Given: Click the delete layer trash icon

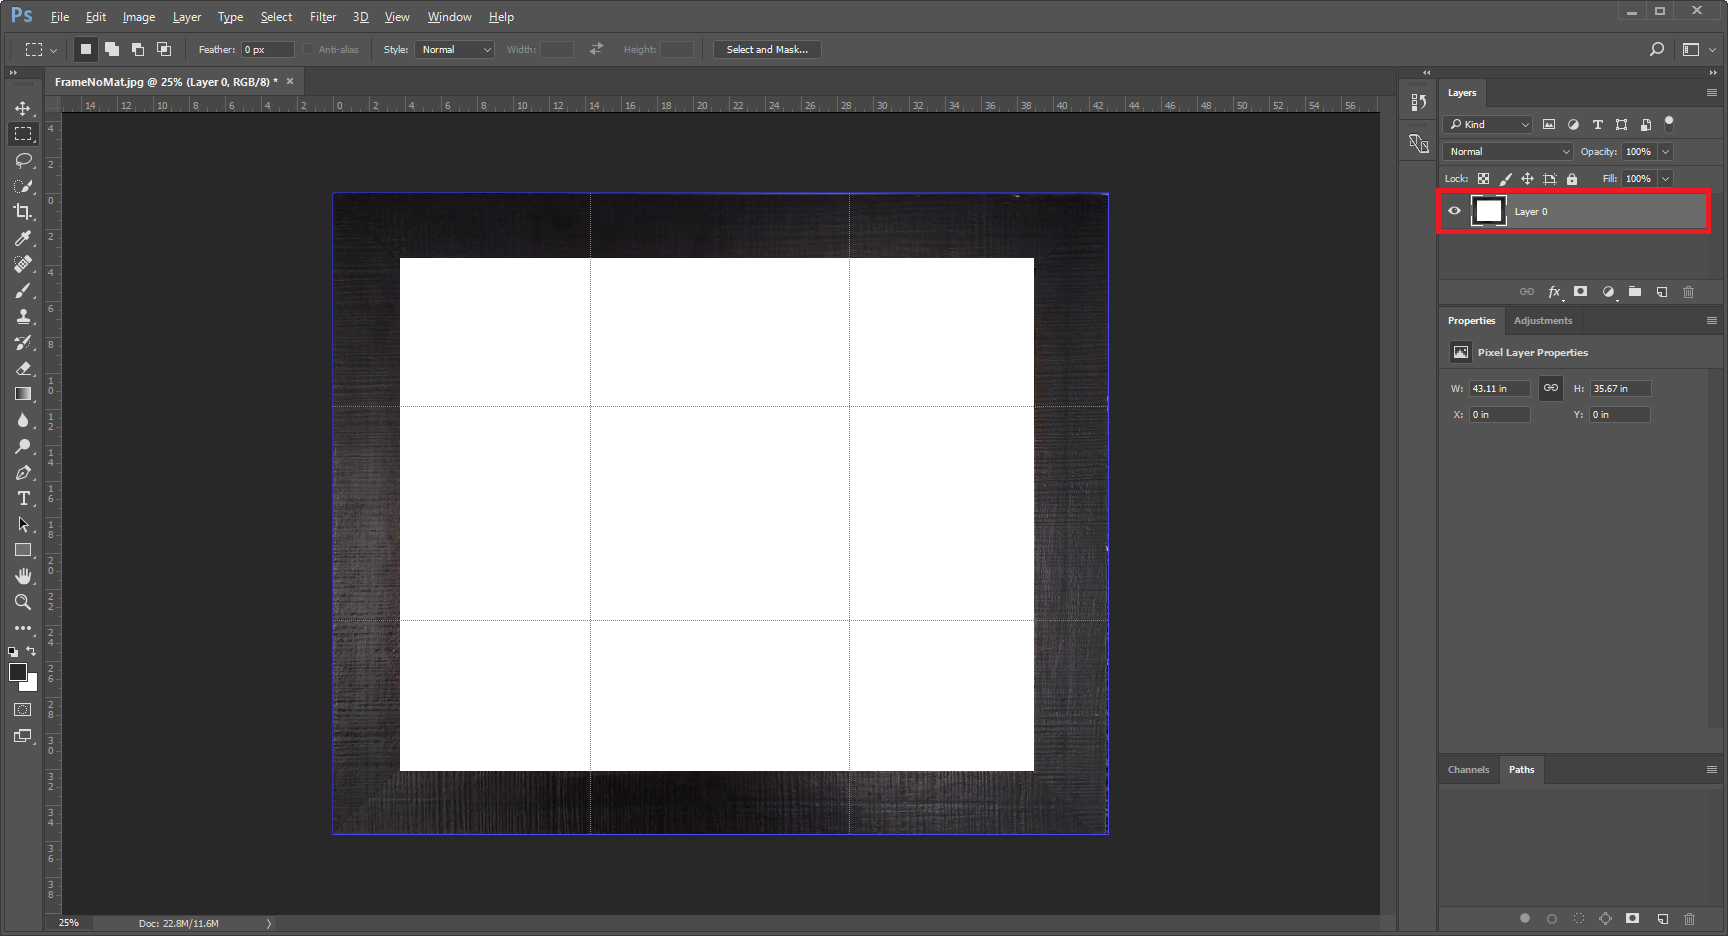Looking at the screenshot, I should pyautogui.click(x=1689, y=292).
